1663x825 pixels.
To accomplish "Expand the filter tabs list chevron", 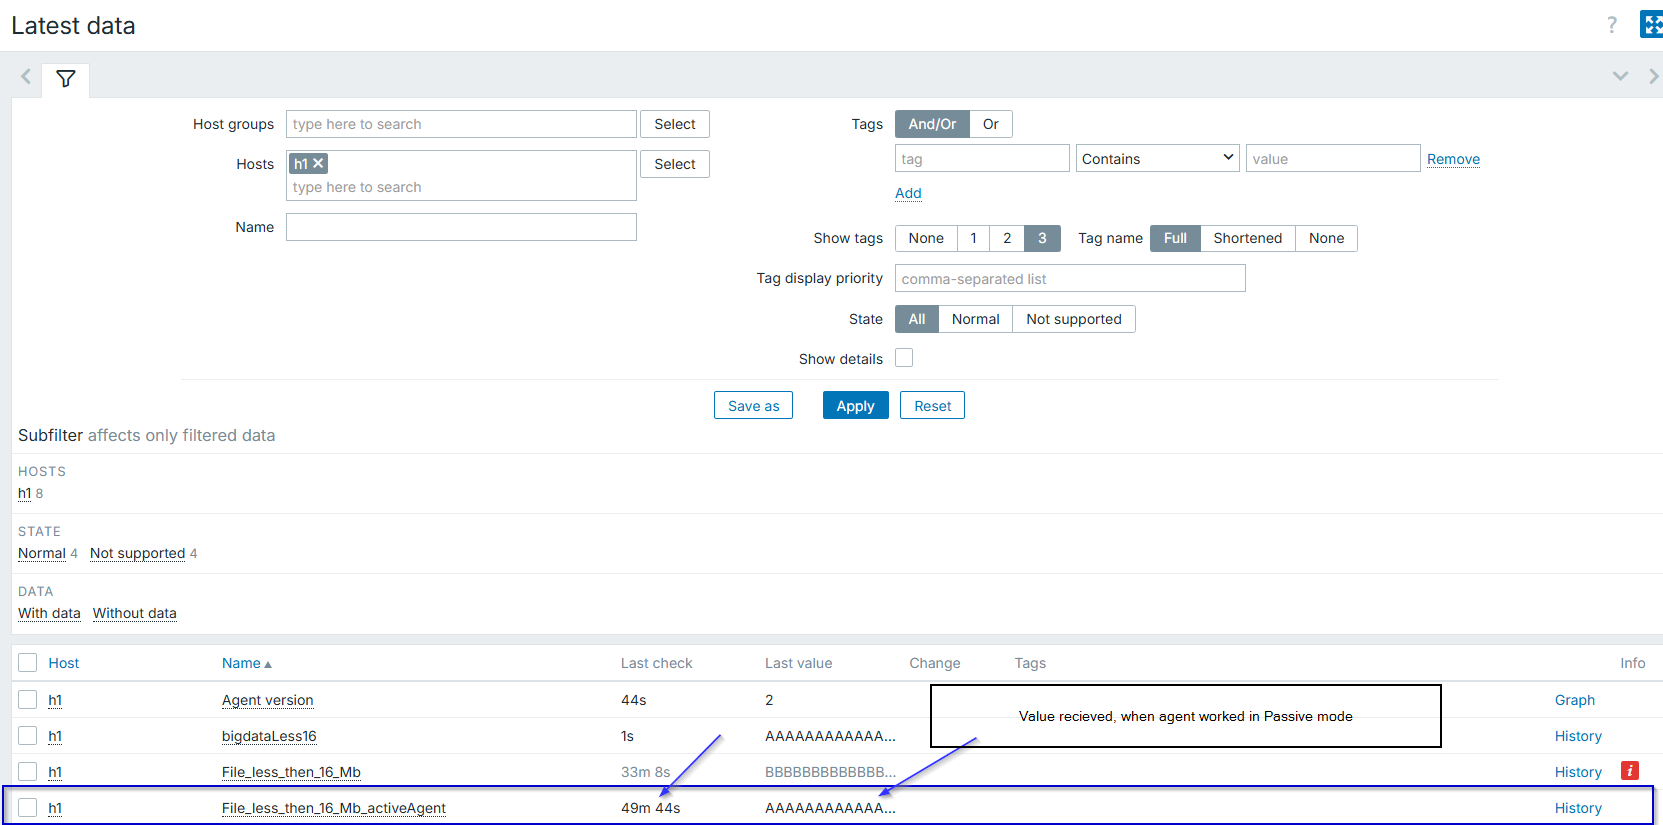I will (x=1620, y=76).
